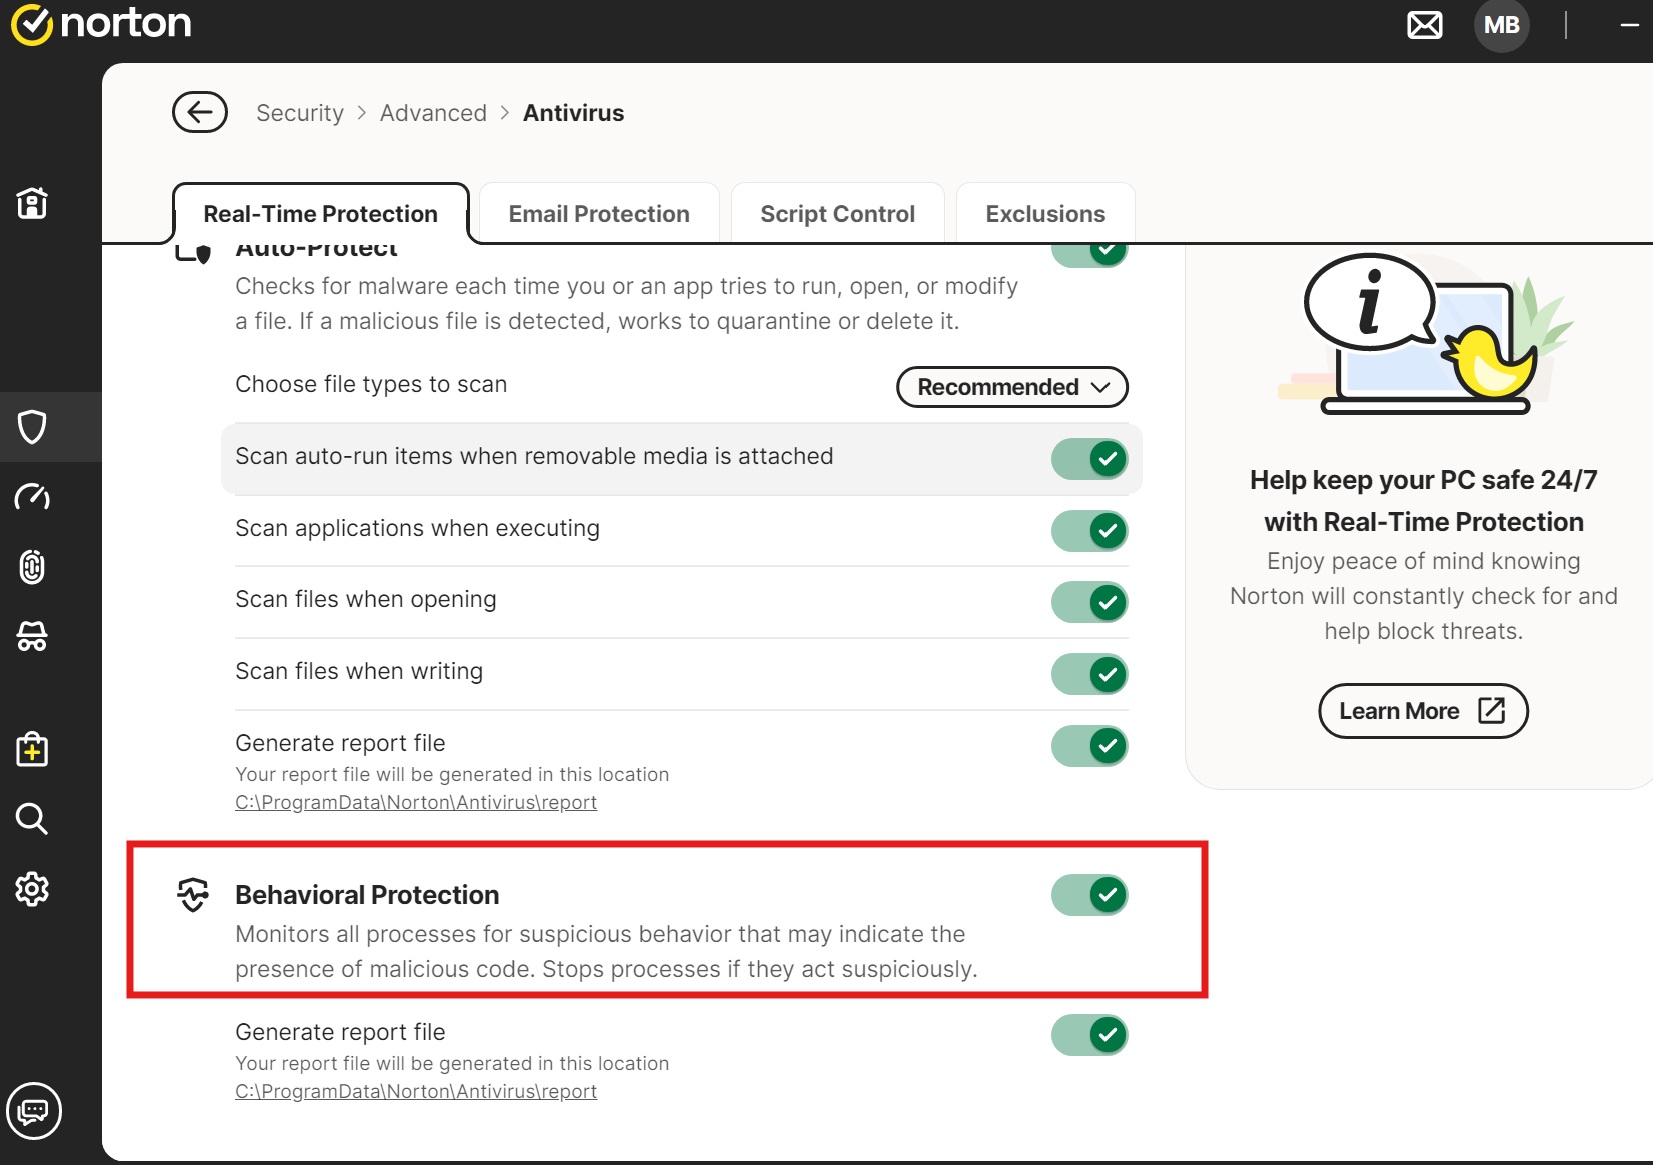The width and height of the screenshot is (1653, 1165).
Task: Go to Advanced in the breadcrumb
Action: click(x=433, y=113)
